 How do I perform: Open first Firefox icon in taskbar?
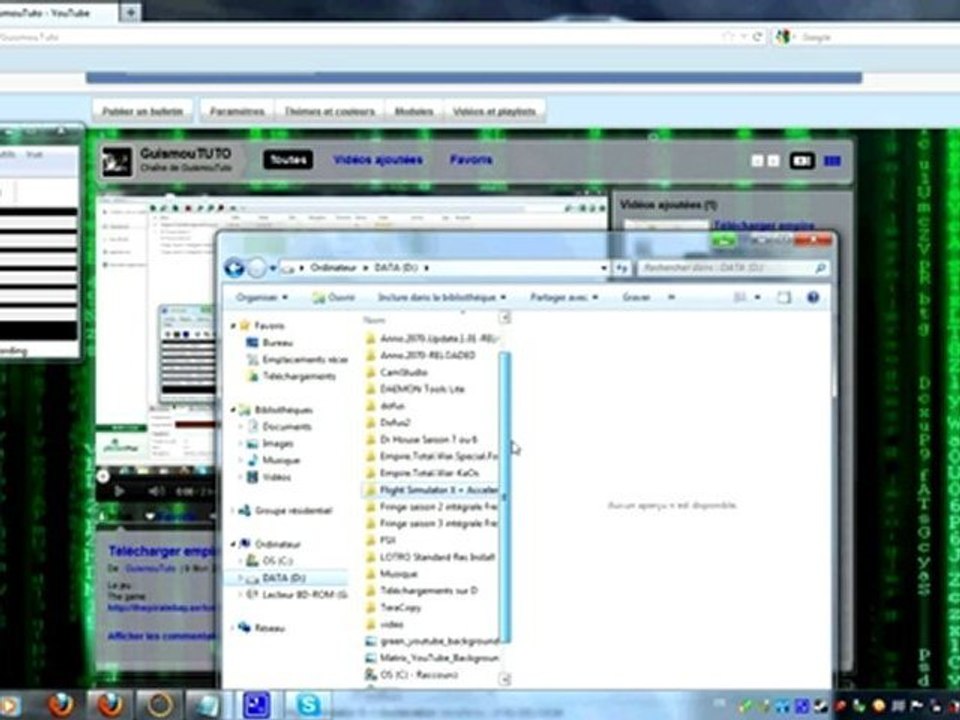(x=61, y=705)
